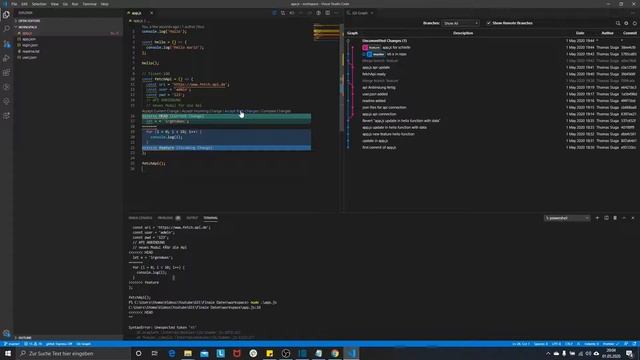The height and width of the screenshot is (360, 640).
Task: Open the Terminal menu
Action: (90, 4)
